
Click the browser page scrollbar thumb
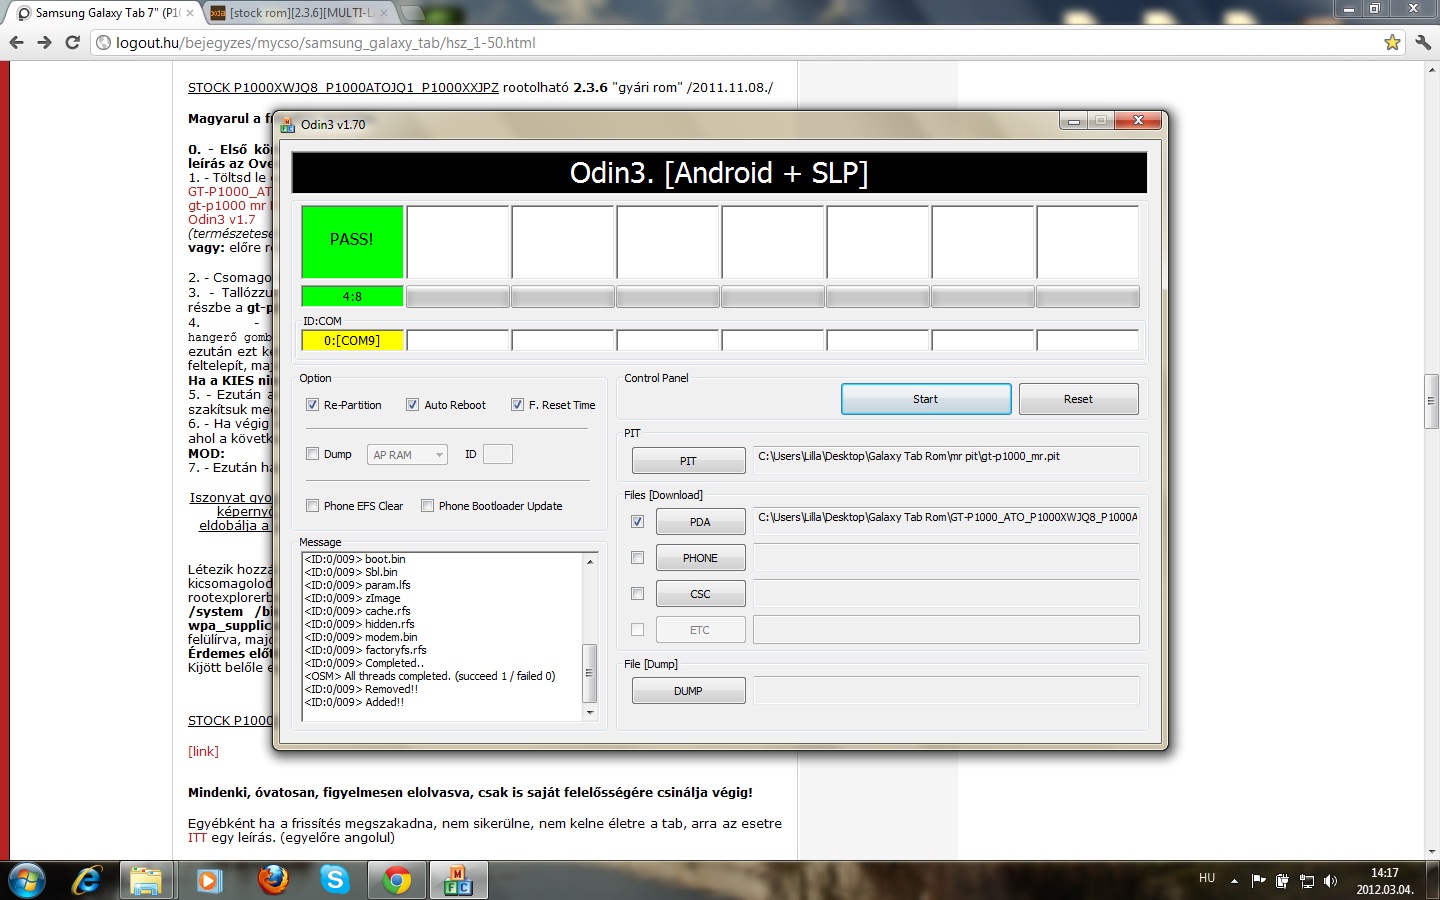coord(1432,401)
